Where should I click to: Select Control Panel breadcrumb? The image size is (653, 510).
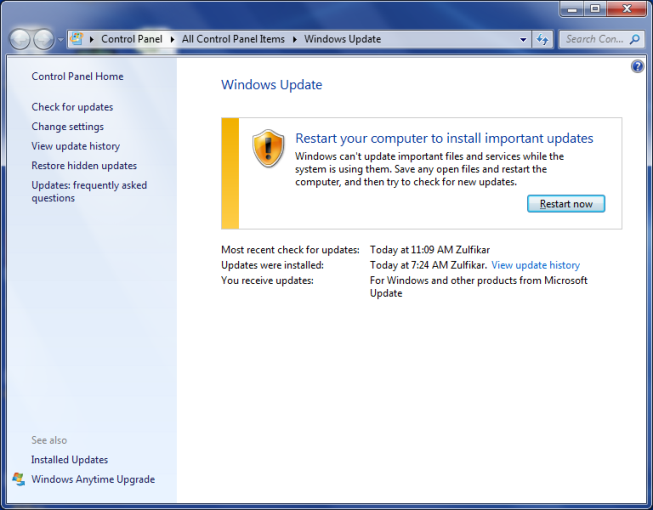(132, 39)
